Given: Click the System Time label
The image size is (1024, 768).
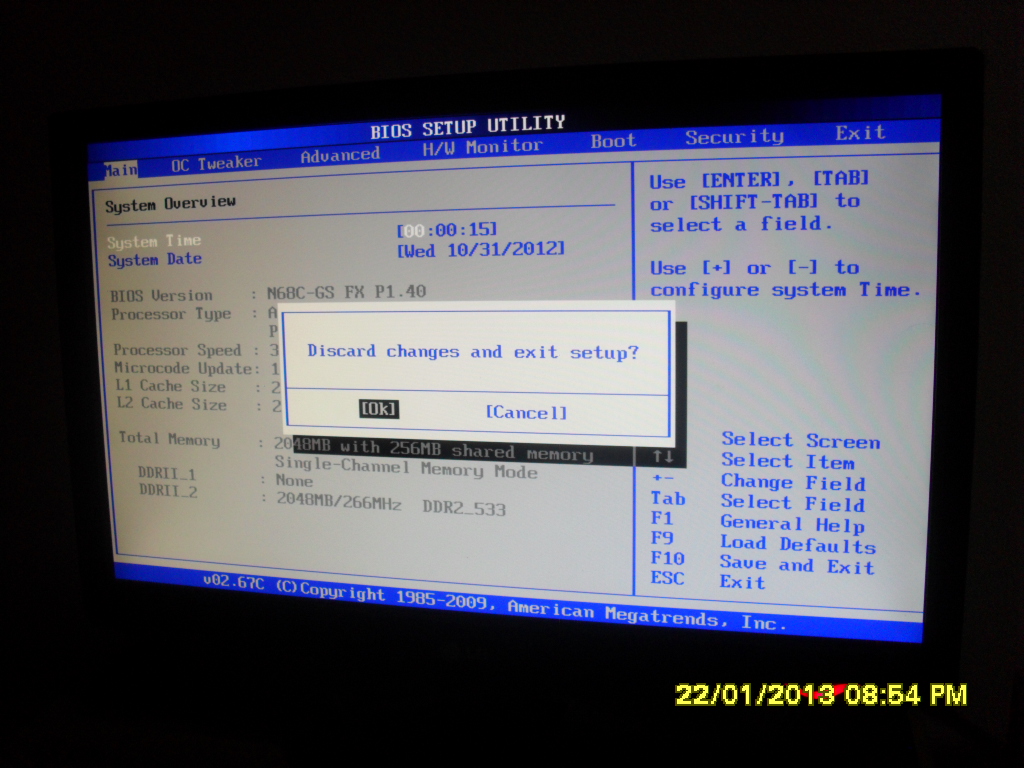Looking at the screenshot, I should (x=154, y=241).
